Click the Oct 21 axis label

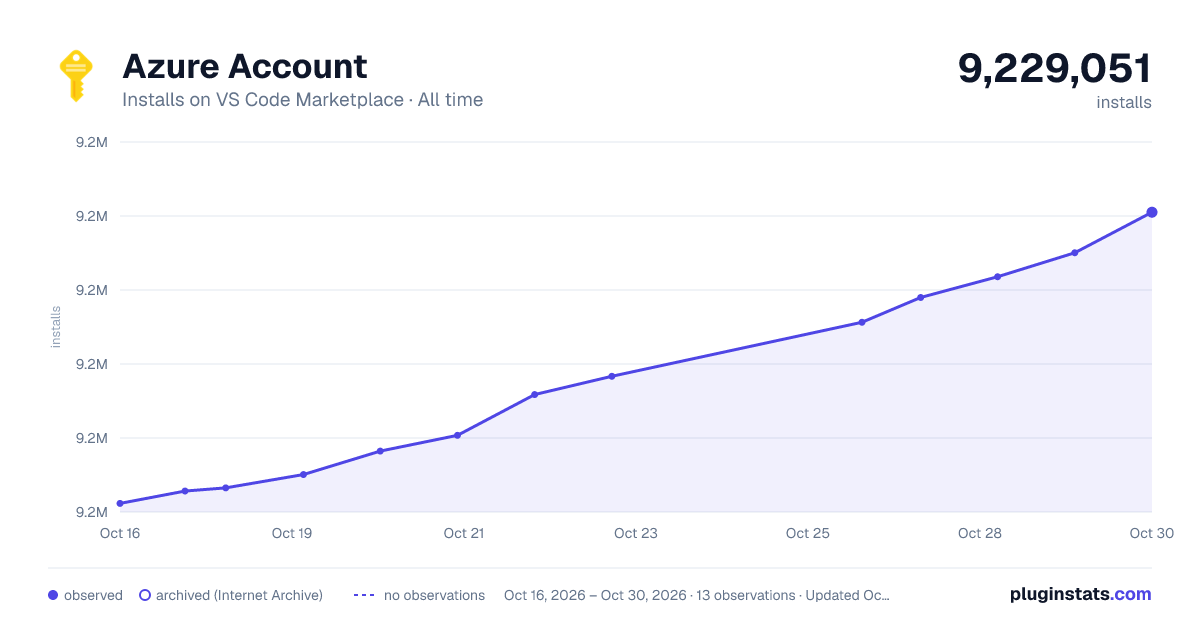pyautogui.click(x=464, y=533)
